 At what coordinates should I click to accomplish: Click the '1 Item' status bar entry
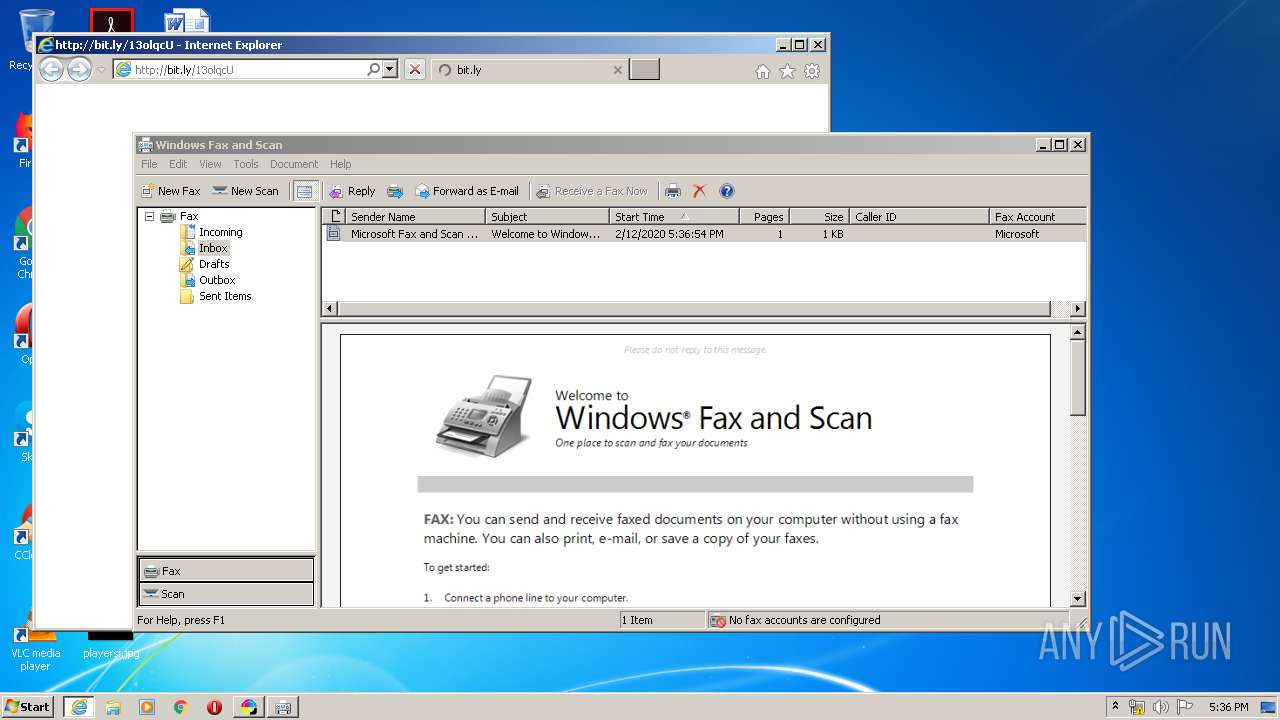pyautogui.click(x=637, y=620)
